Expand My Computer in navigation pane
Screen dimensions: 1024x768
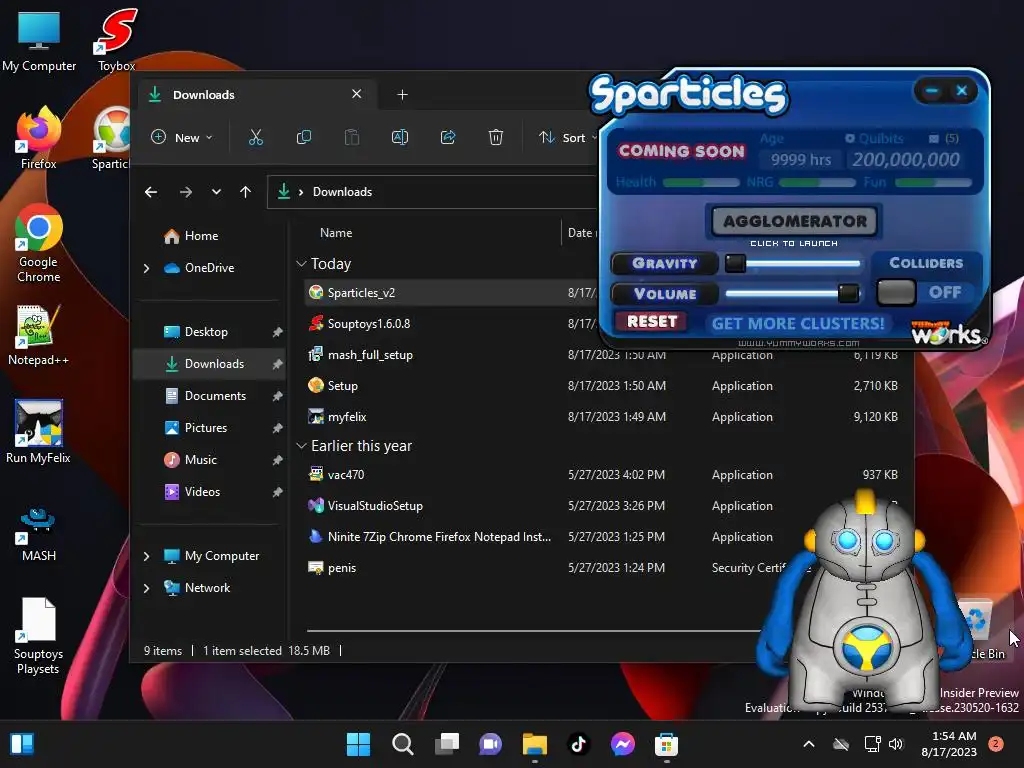click(x=146, y=556)
